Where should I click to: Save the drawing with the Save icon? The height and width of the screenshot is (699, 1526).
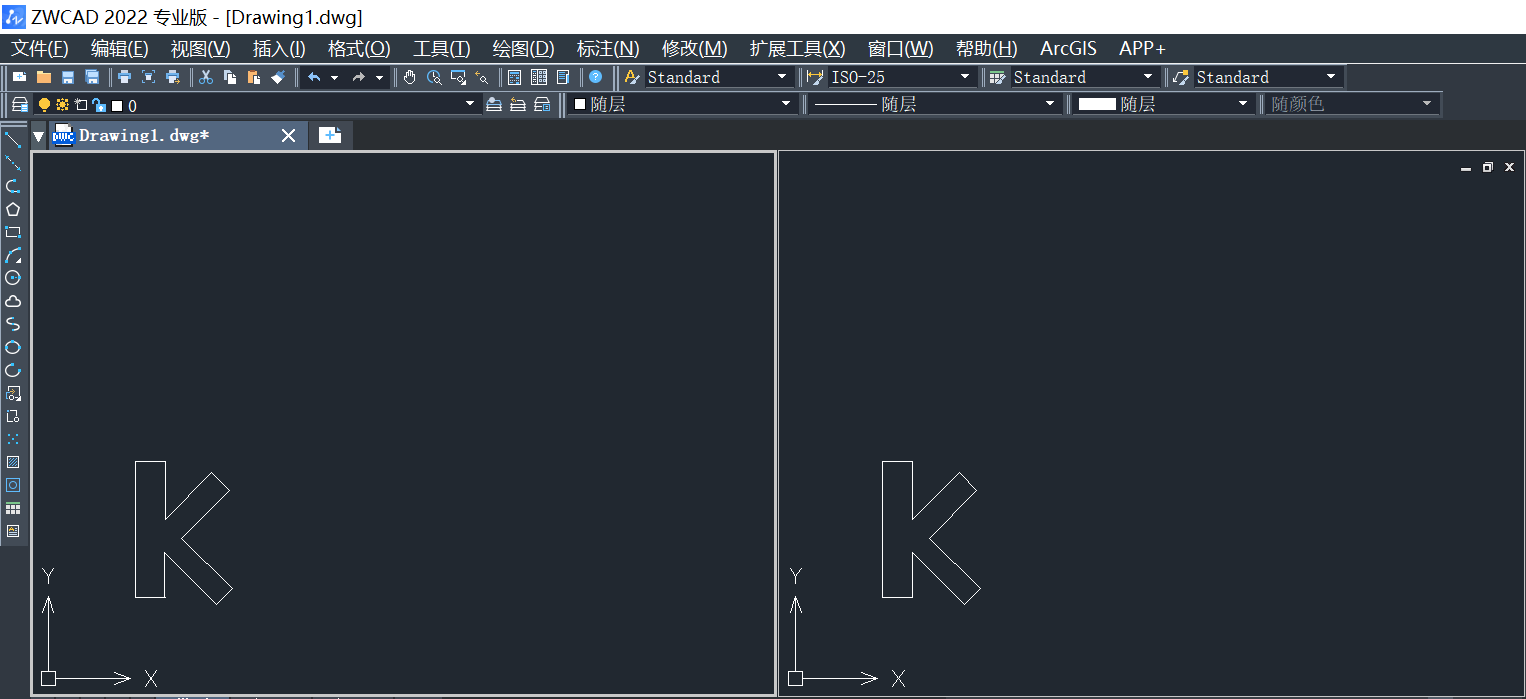(68, 77)
